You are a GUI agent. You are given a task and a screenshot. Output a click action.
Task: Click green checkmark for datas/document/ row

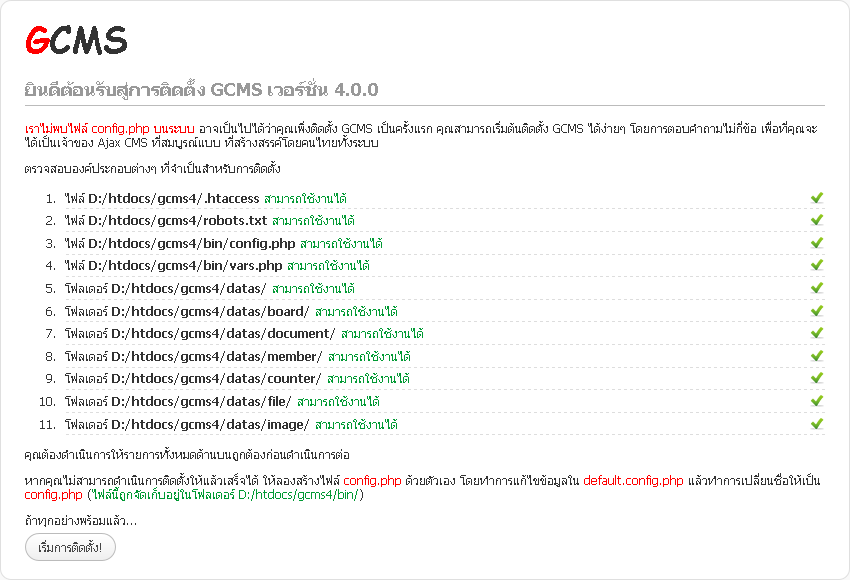tap(817, 333)
